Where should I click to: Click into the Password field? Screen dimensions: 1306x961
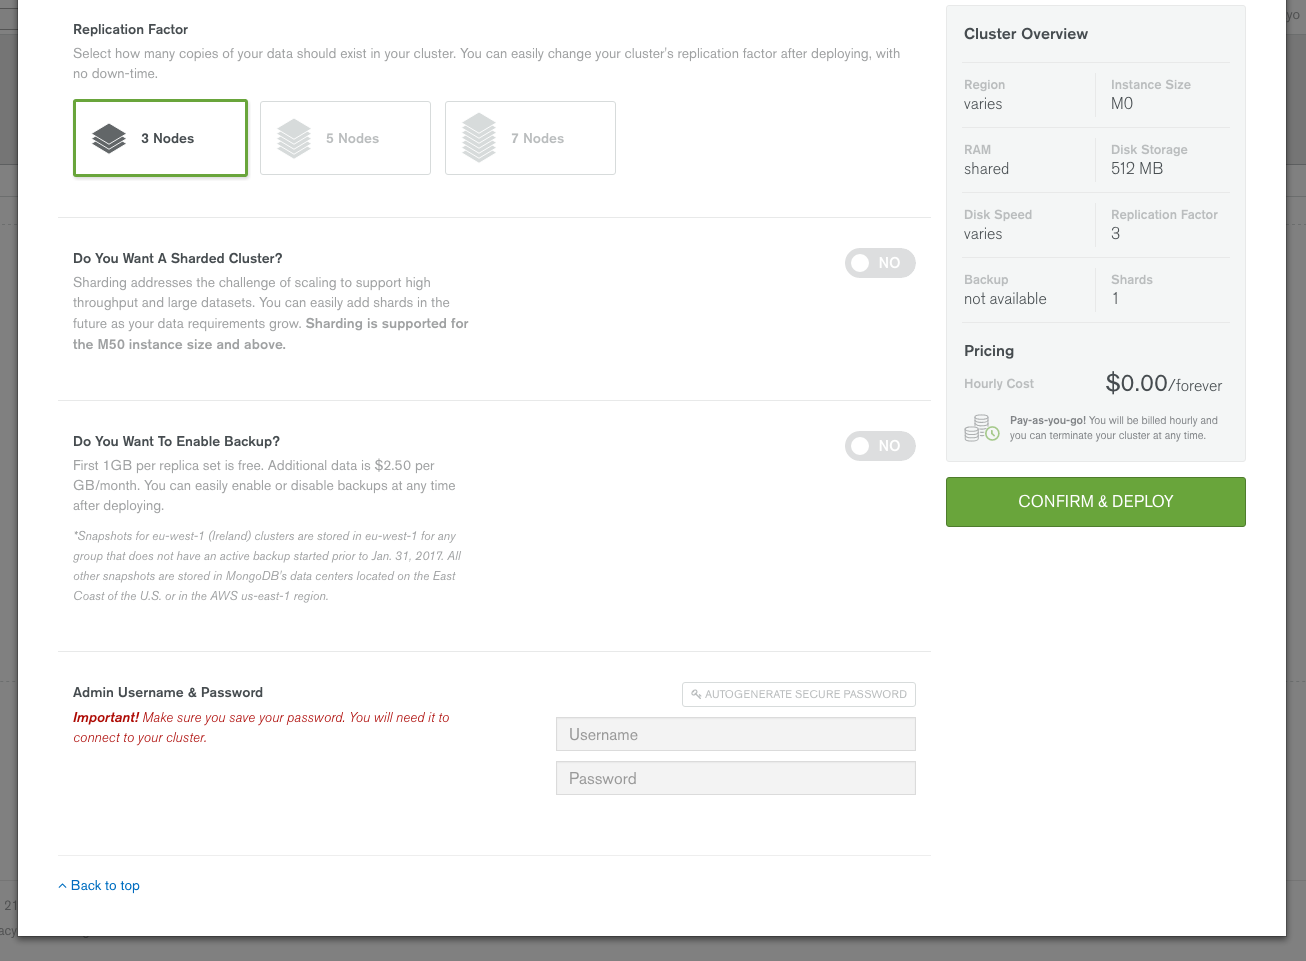[x=735, y=778]
